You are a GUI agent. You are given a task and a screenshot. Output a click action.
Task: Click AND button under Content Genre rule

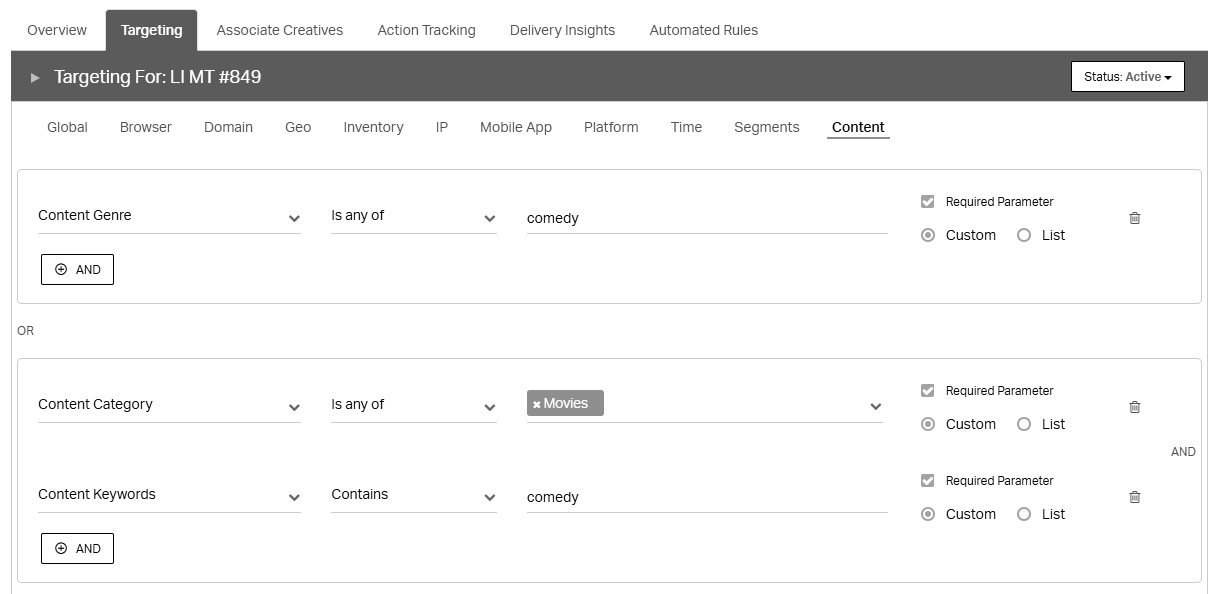(x=77, y=269)
